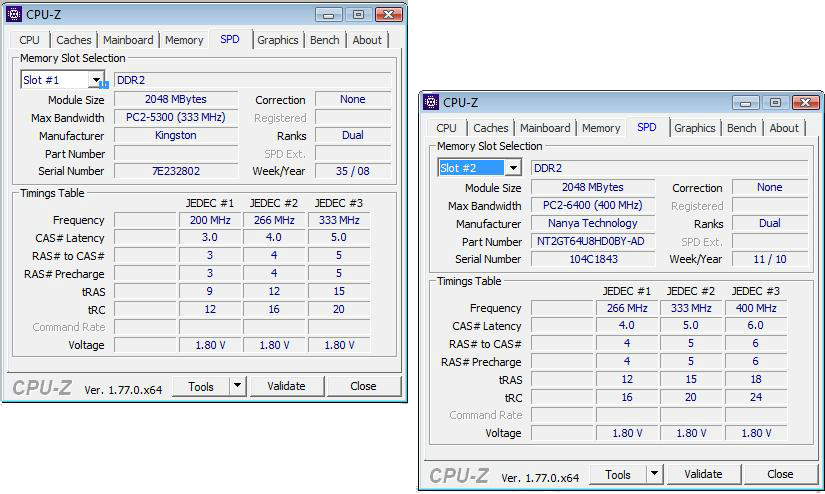The image size is (825, 494).
Task: Click week/year value 11 / 10
Action: click(770, 259)
